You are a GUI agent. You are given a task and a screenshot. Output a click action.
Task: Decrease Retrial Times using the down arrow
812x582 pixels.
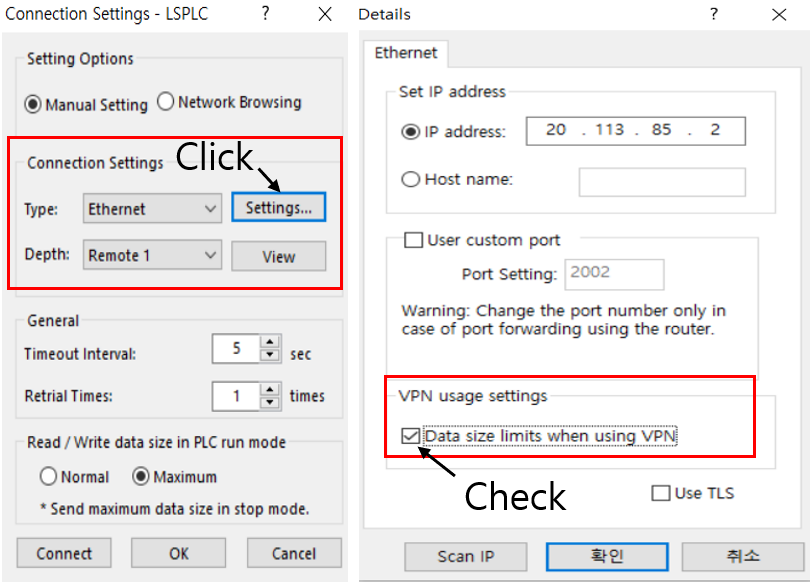tap(269, 401)
